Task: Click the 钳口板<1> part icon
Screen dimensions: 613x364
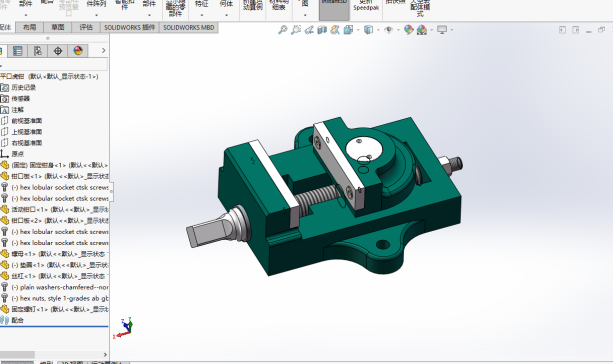Action: coord(4,176)
